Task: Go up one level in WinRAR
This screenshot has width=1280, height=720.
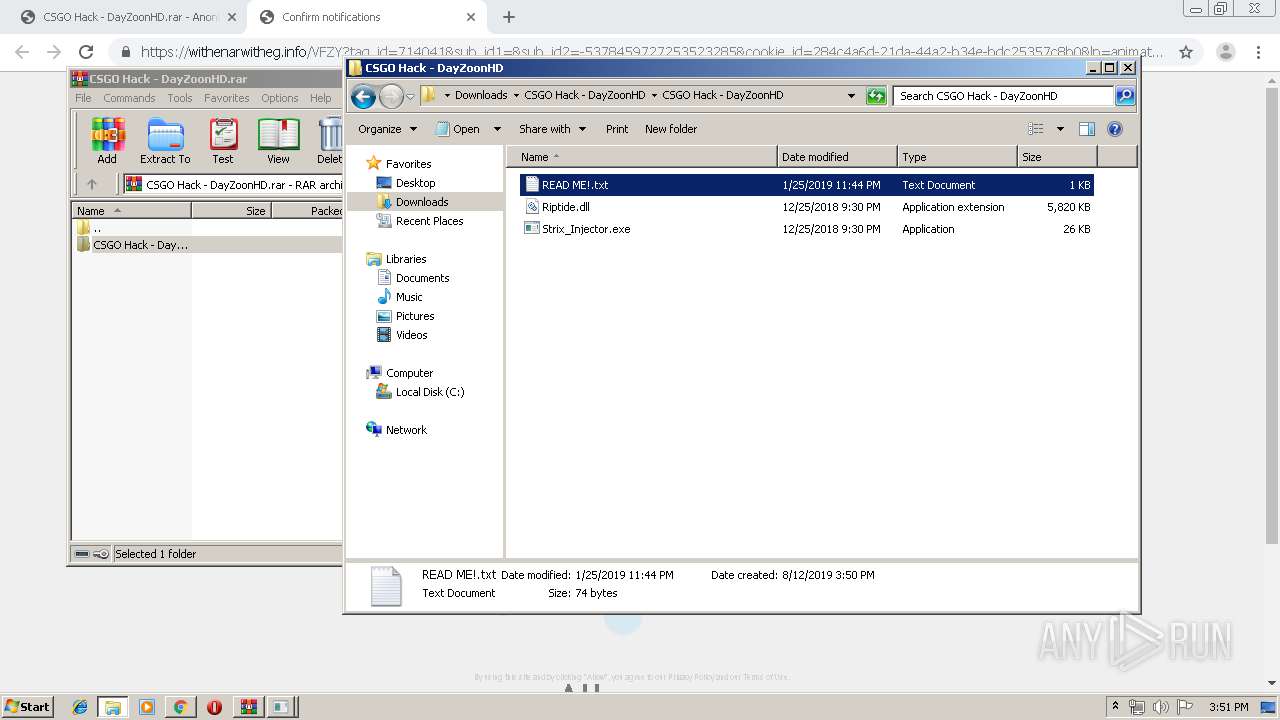Action: tap(92, 184)
